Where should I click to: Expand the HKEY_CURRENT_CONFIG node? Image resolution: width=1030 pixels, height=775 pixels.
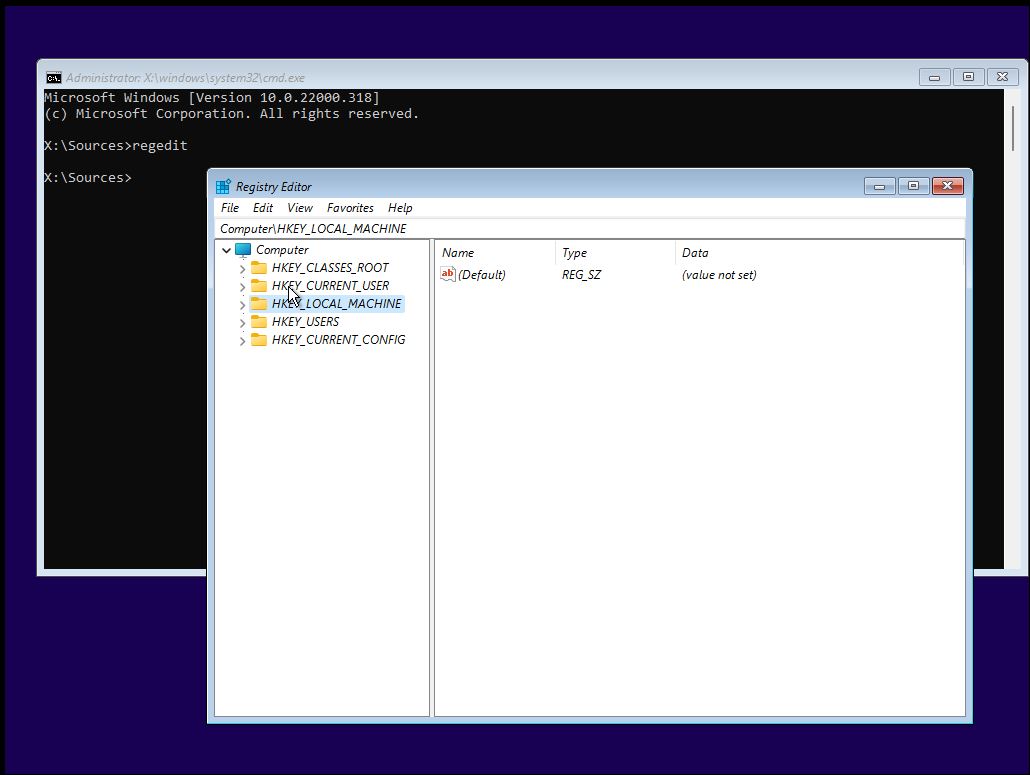coord(242,341)
